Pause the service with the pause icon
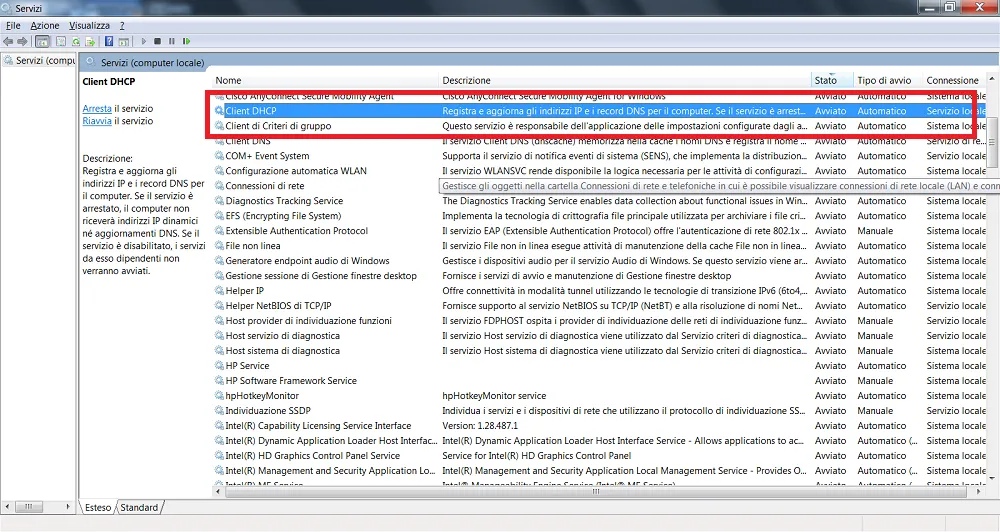 point(172,41)
